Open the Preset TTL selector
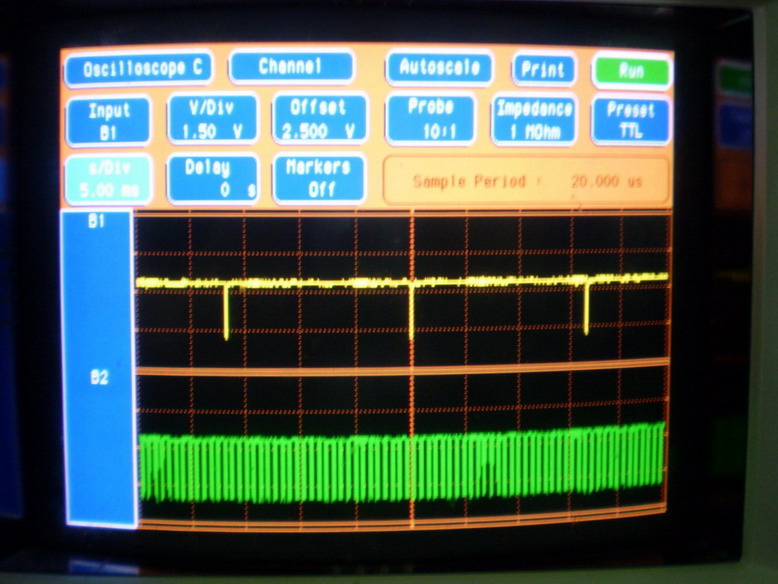This screenshot has height=584, width=778. [631, 120]
